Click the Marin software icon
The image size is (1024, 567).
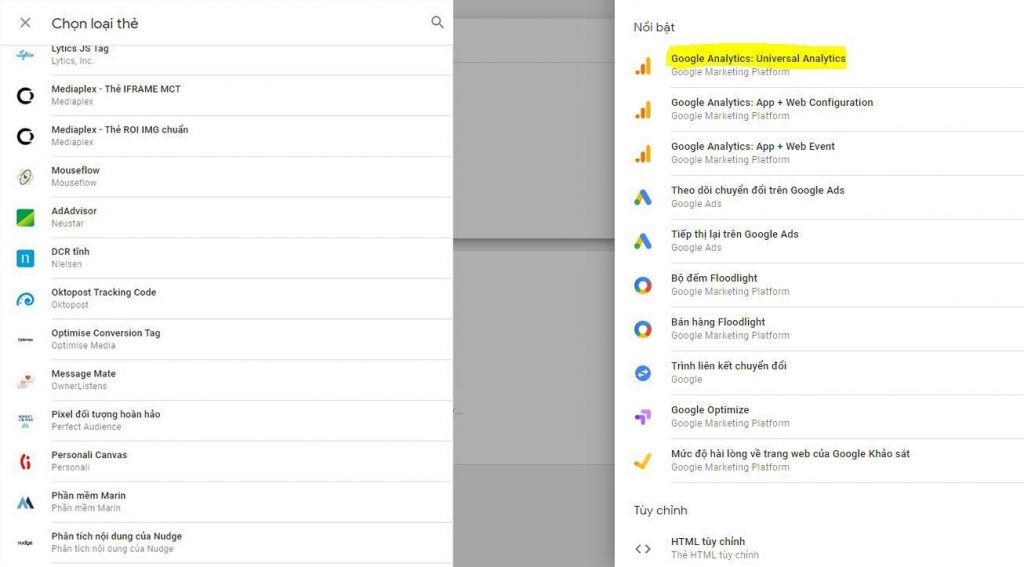point(25,502)
